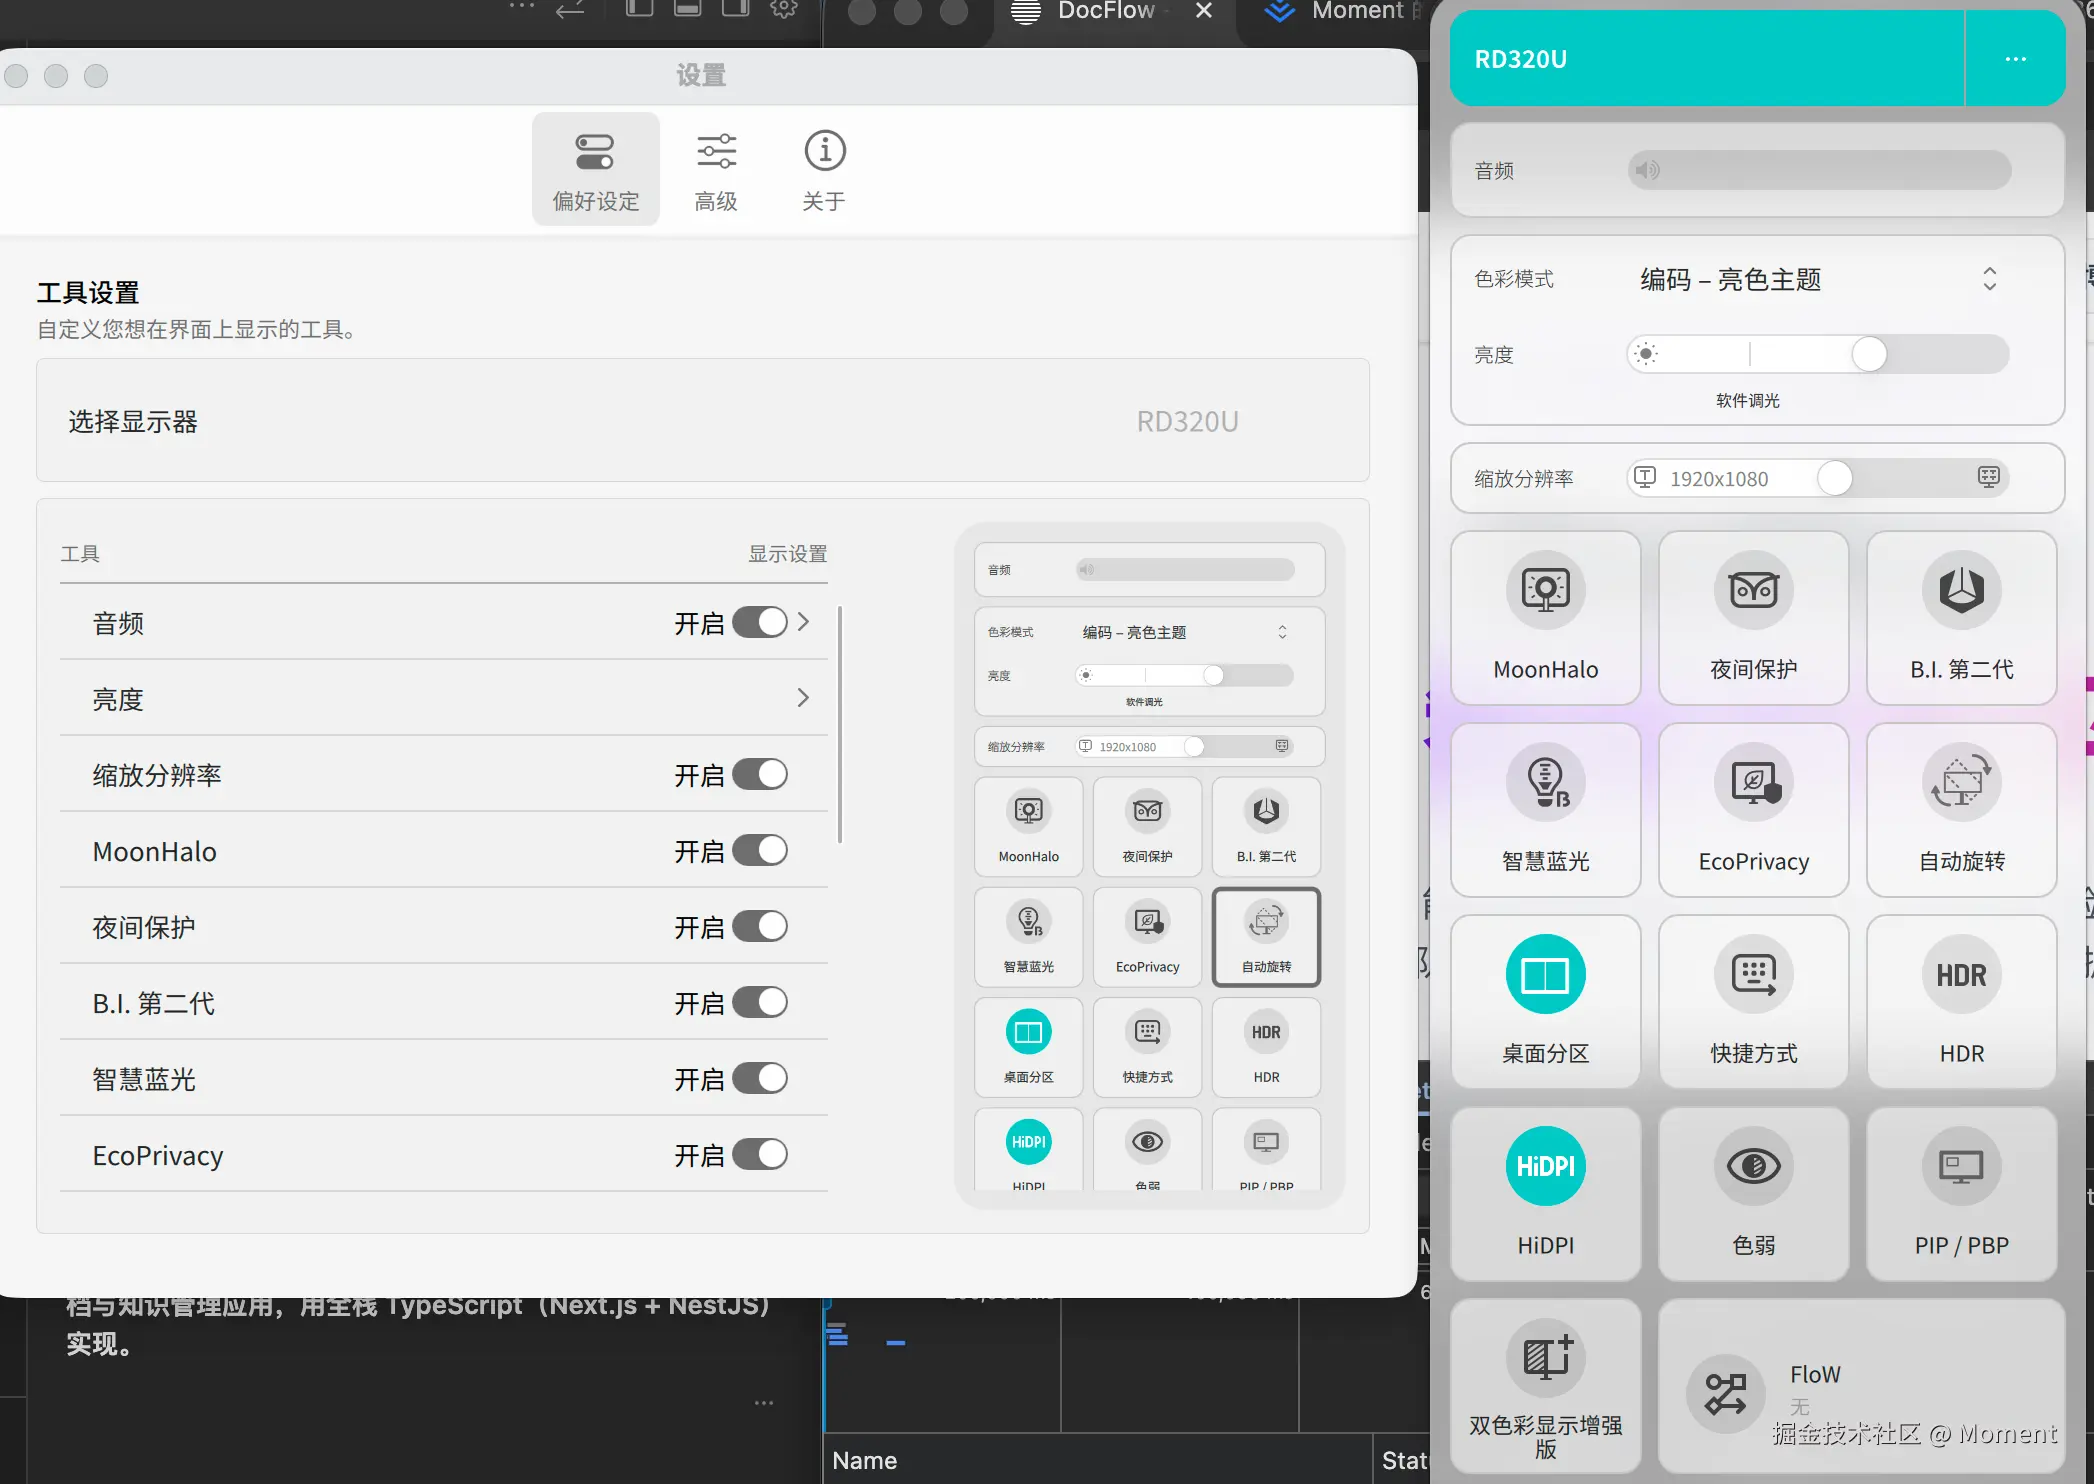Select the B.I. 第二代 tile icon
The height and width of the screenshot is (1484, 2094).
(1961, 590)
